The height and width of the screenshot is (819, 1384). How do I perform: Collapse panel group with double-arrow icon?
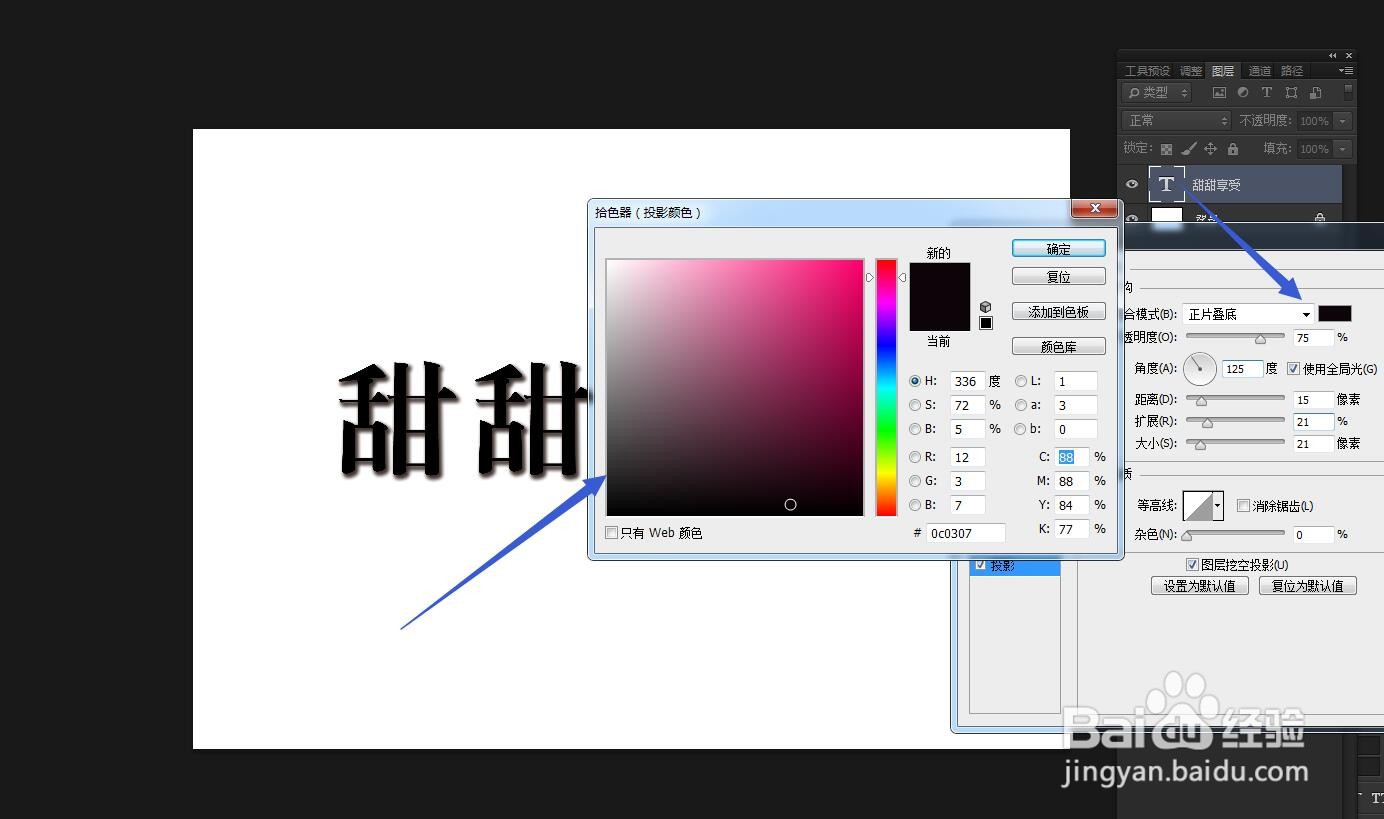tap(1333, 56)
